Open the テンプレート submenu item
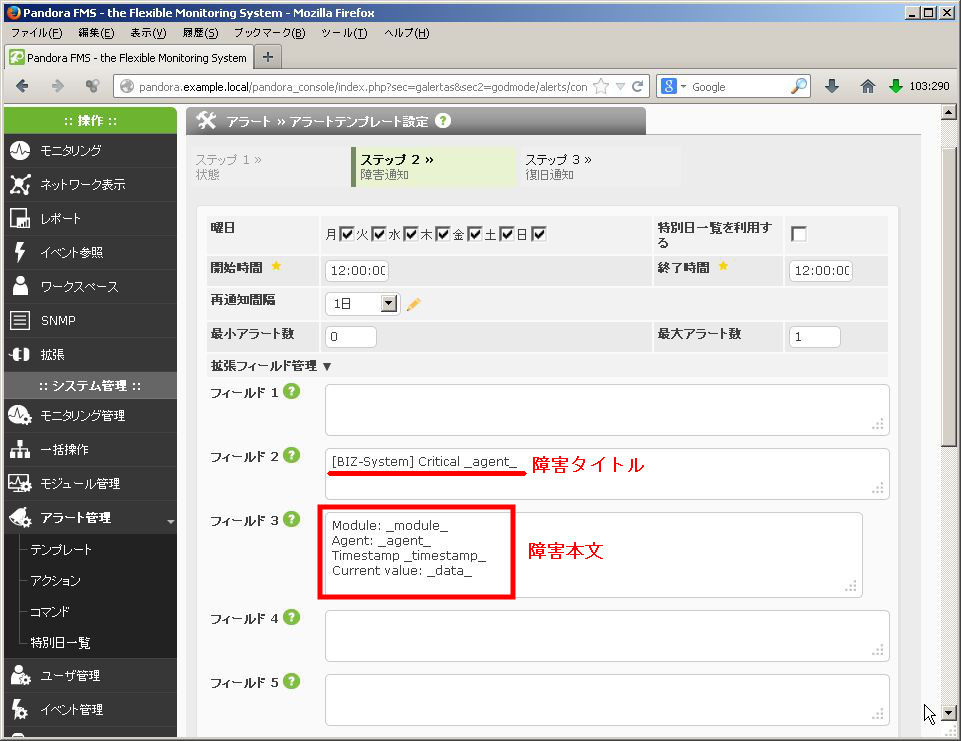This screenshot has height=741, width=961. pyautogui.click(x=61, y=550)
